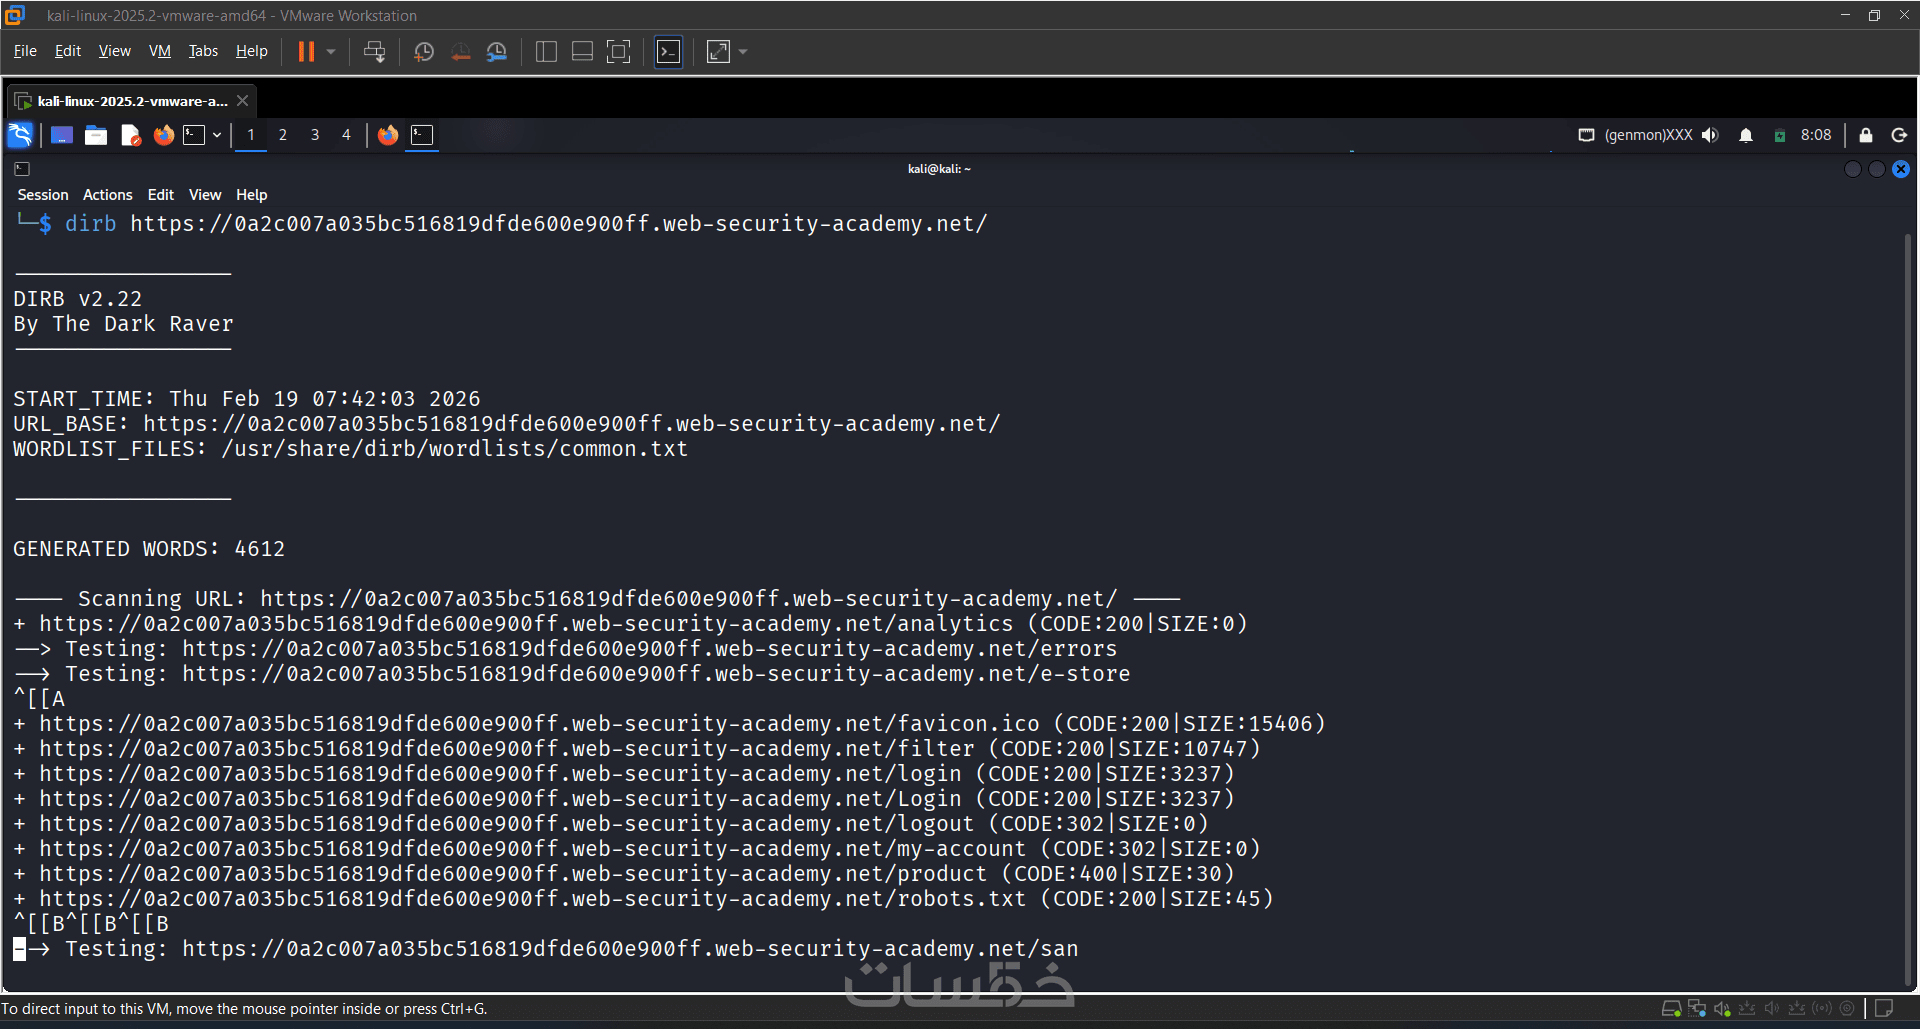This screenshot has width=1920, height=1029.
Task: Click the display icon in Kali panel
Action: click(x=1586, y=135)
